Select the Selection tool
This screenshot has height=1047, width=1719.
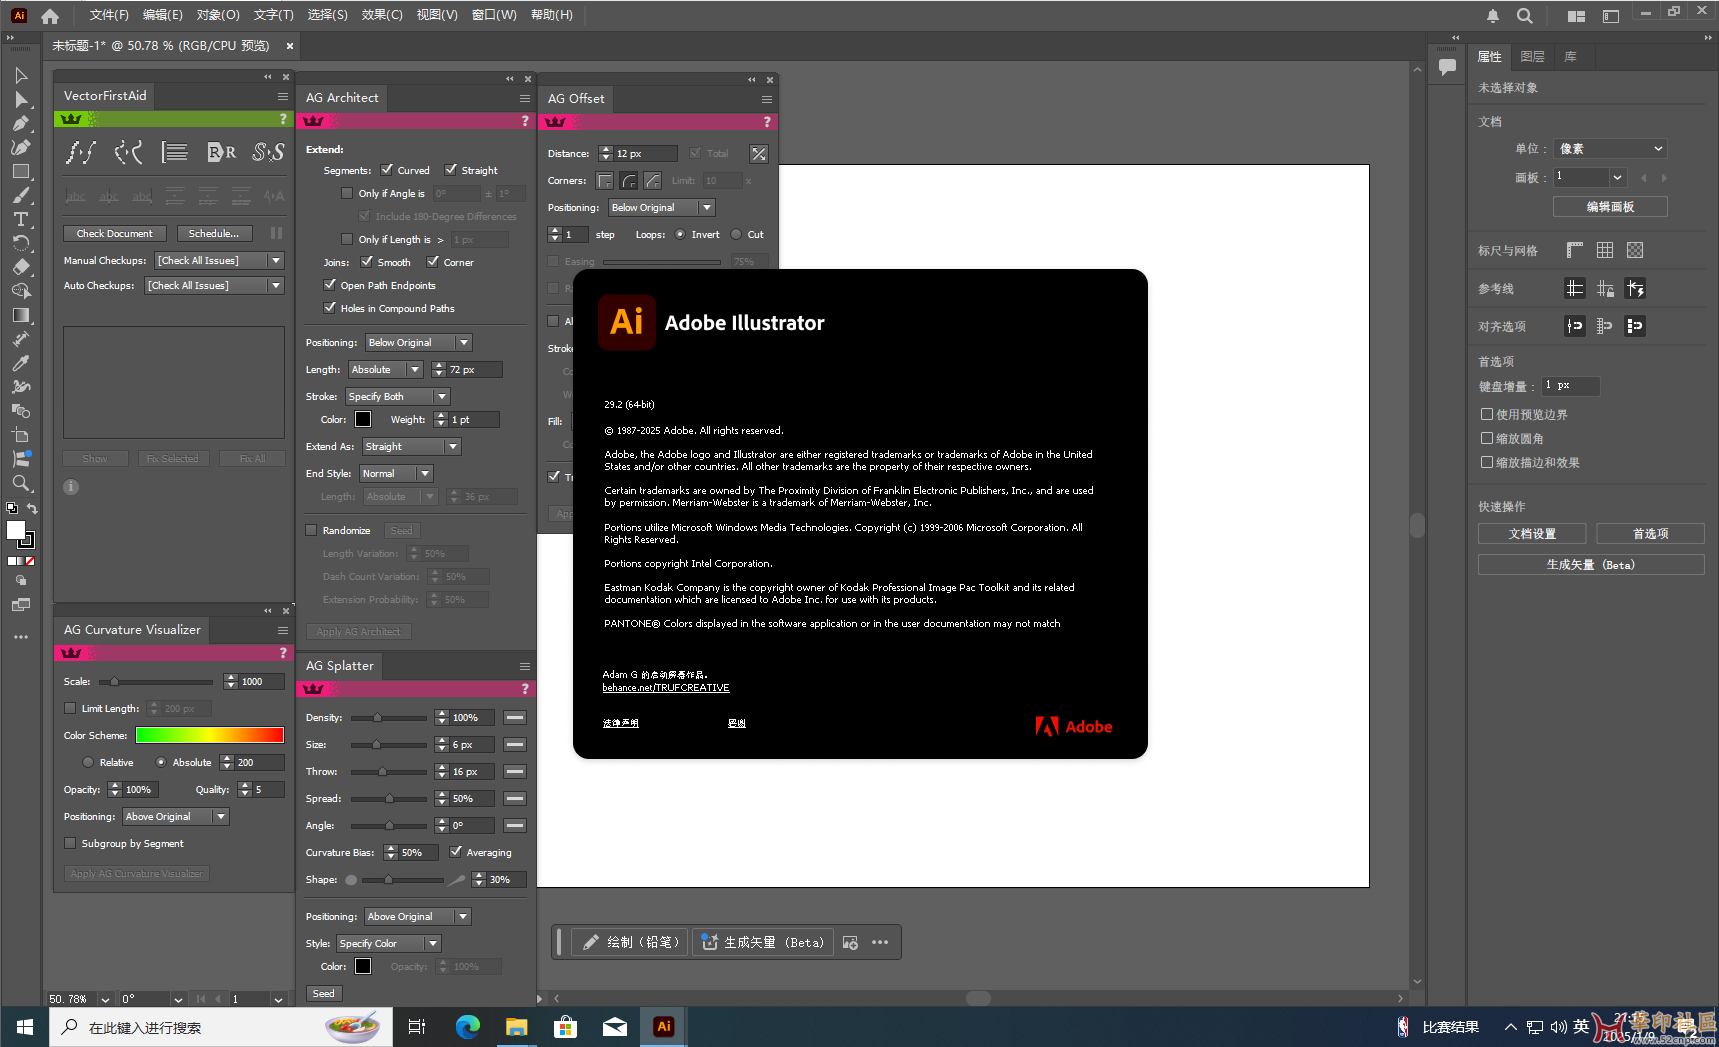(x=21, y=76)
